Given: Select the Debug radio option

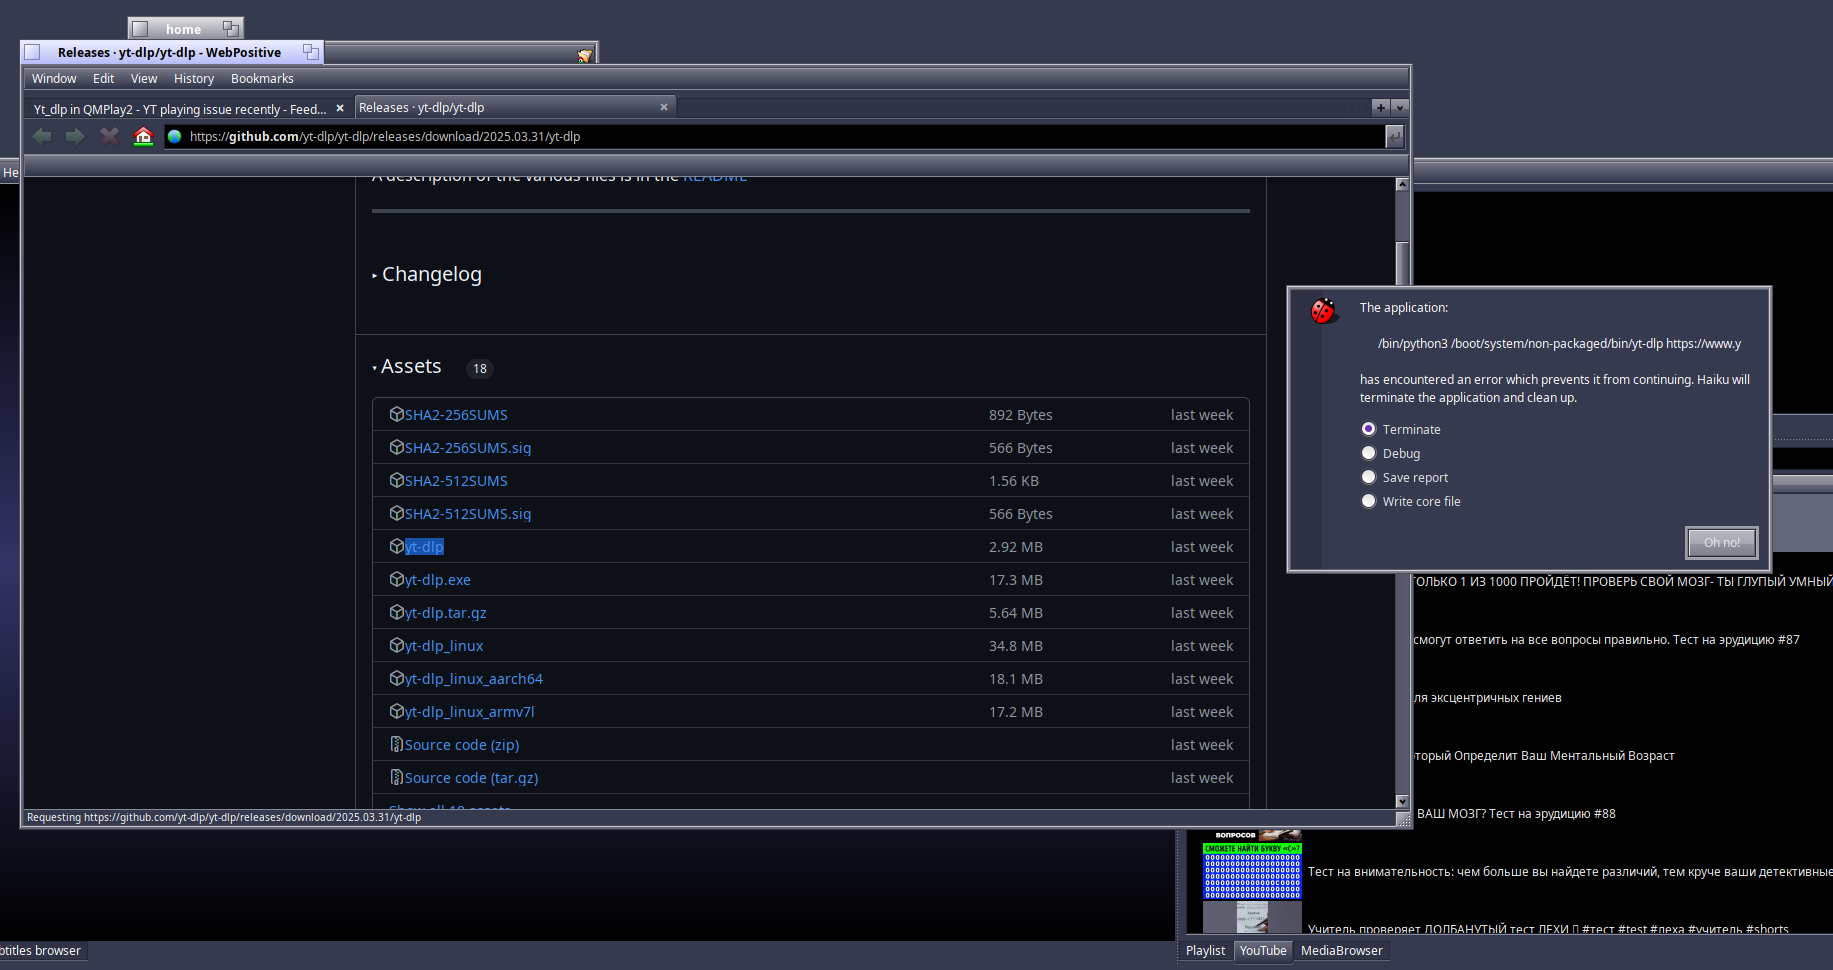Looking at the screenshot, I should 1369,453.
